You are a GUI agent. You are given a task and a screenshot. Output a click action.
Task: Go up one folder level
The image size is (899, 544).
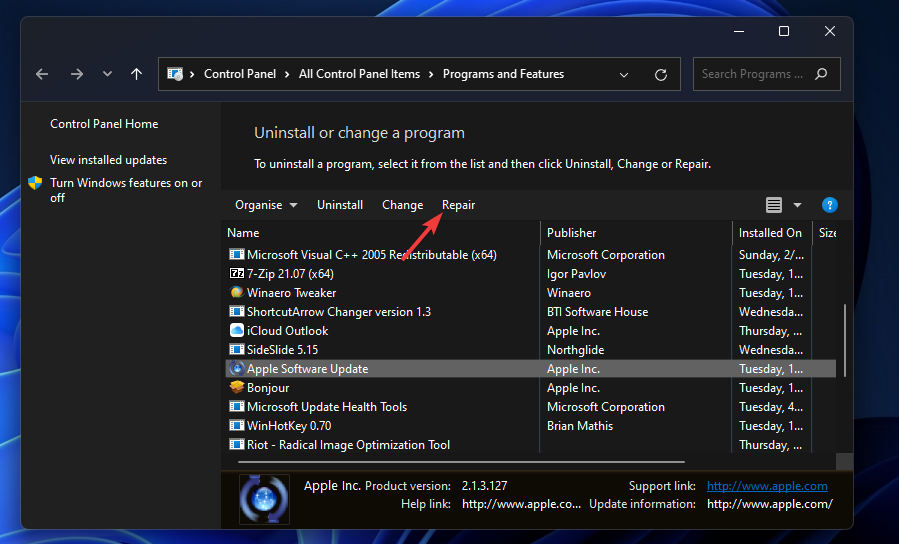[x=136, y=74]
